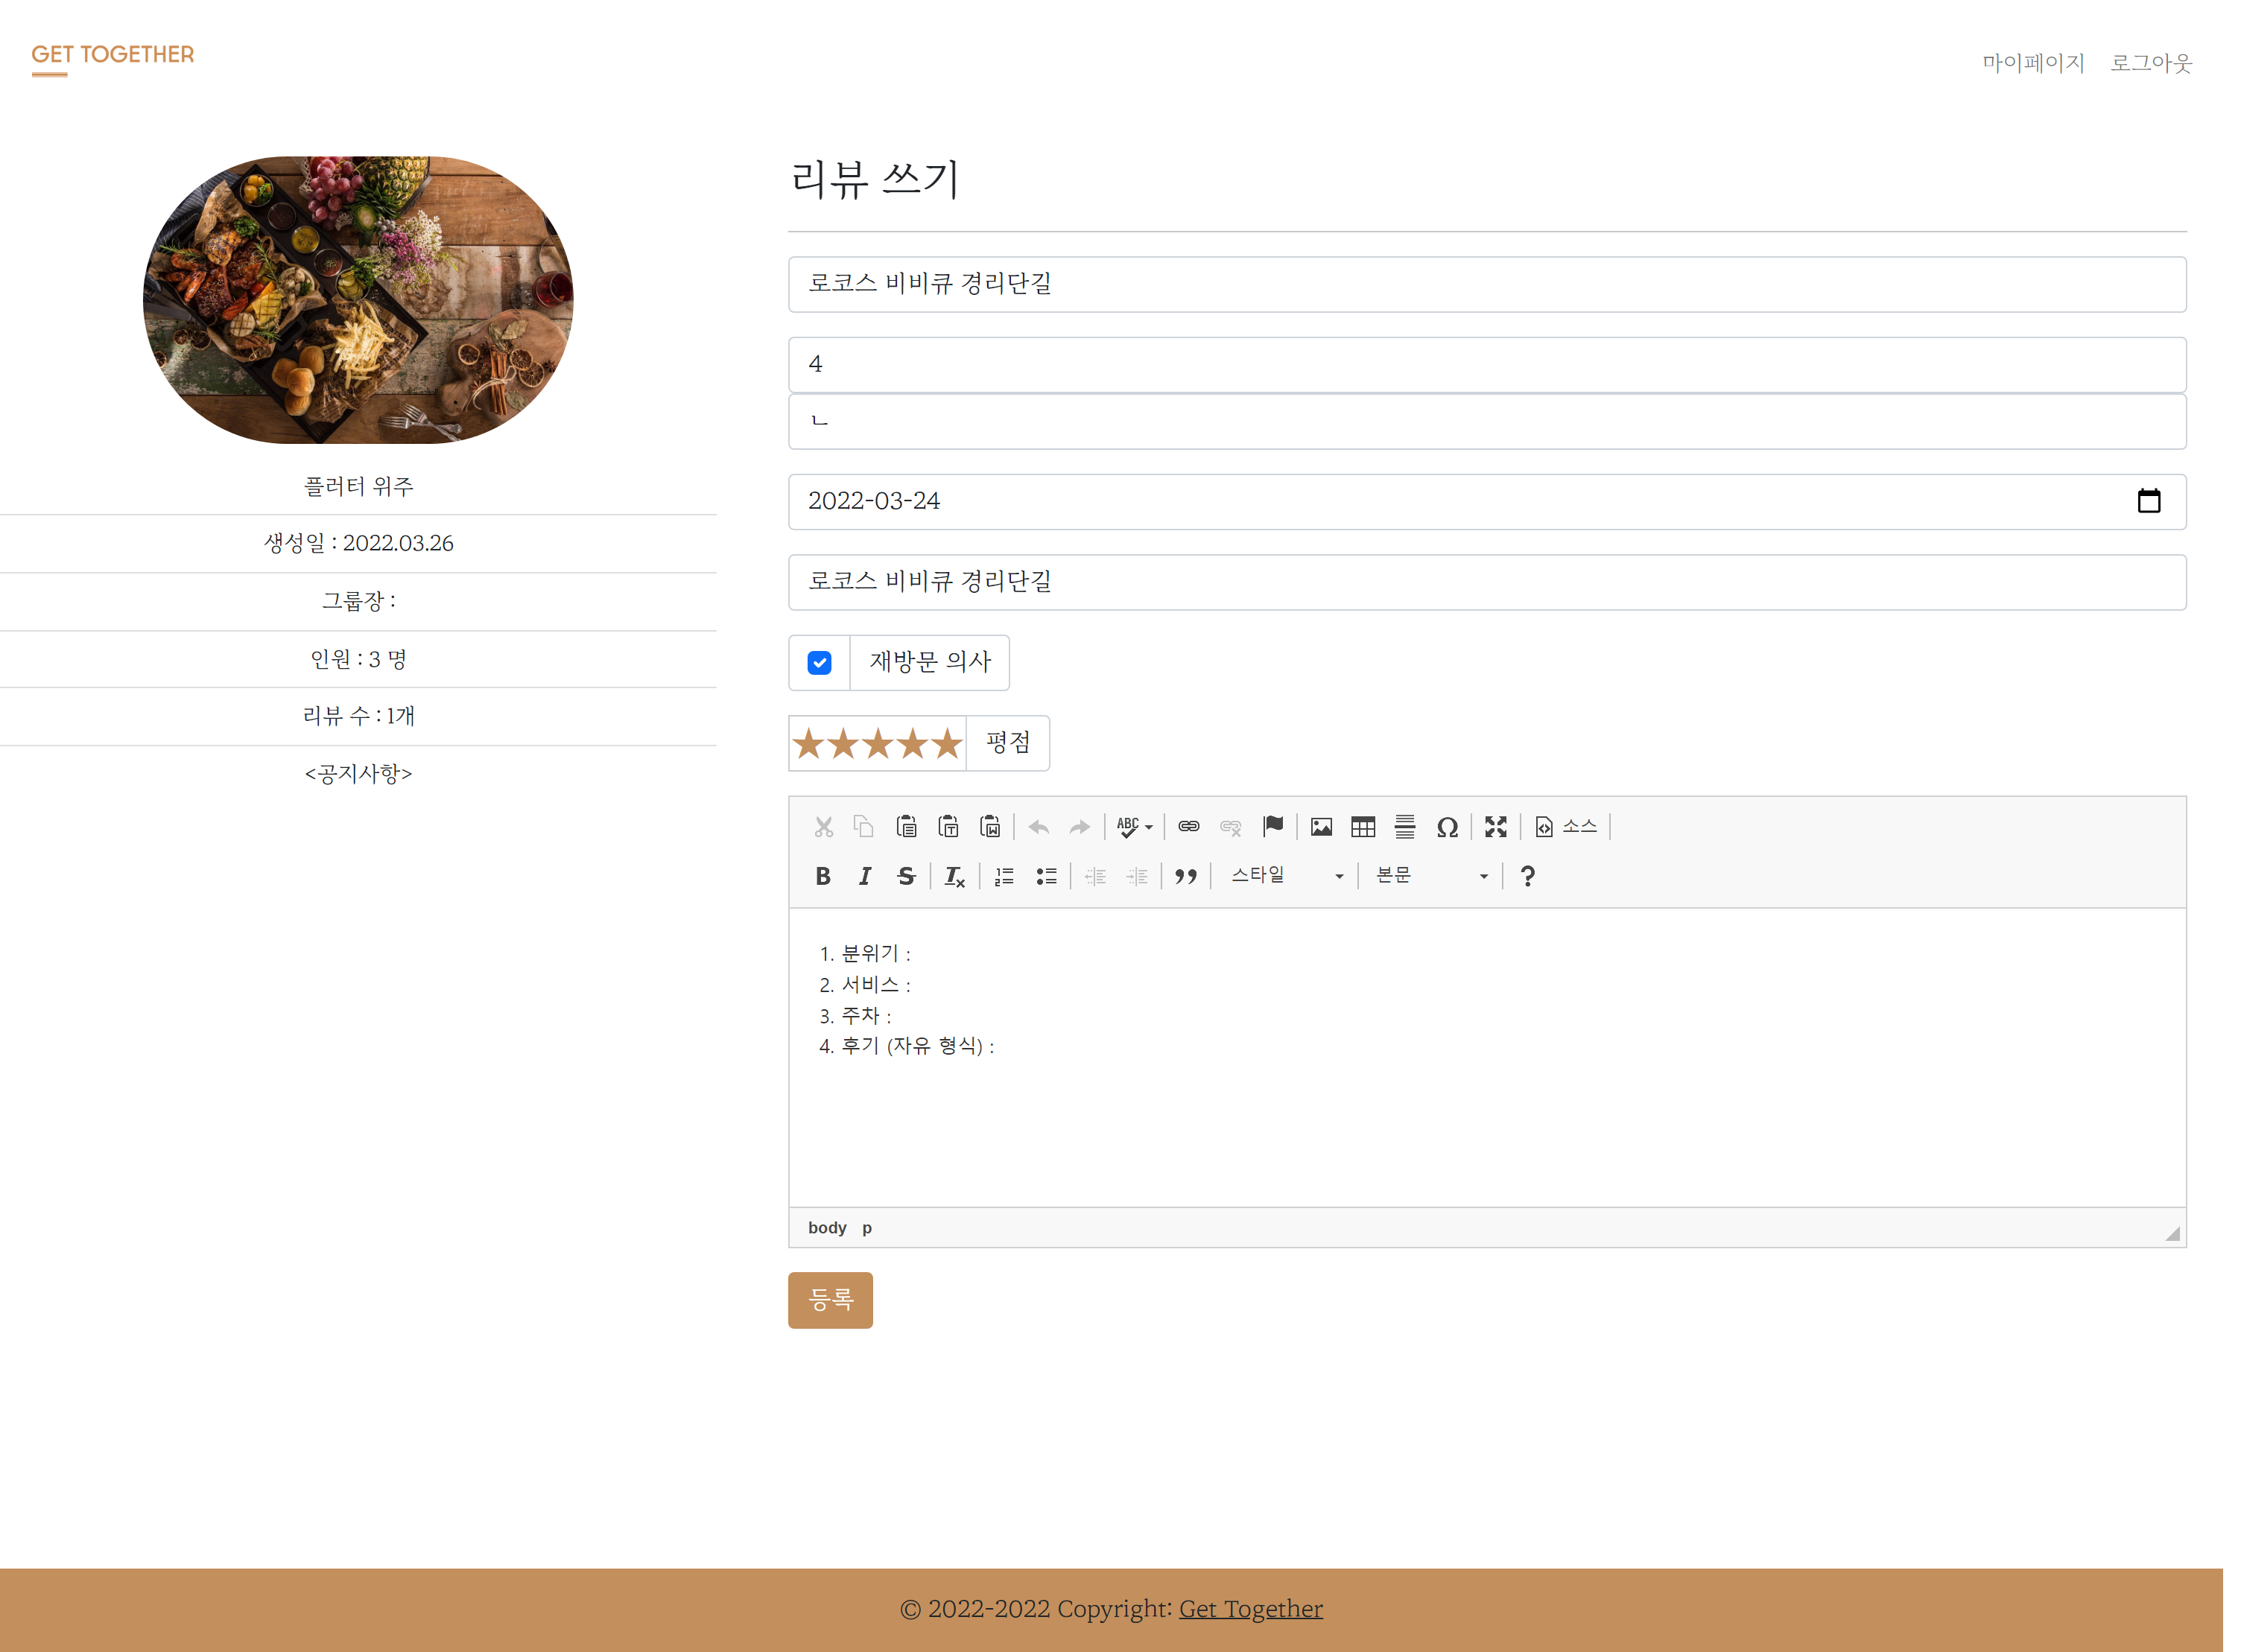Uncheck the 재방문 의사 checkbox
Image resolution: width=2241 pixels, height=1652 pixels.
point(819,663)
